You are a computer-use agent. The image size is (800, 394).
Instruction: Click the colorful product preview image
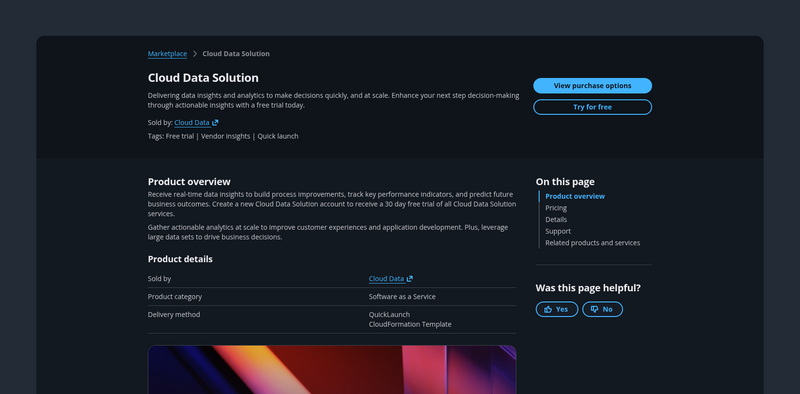click(x=332, y=370)
